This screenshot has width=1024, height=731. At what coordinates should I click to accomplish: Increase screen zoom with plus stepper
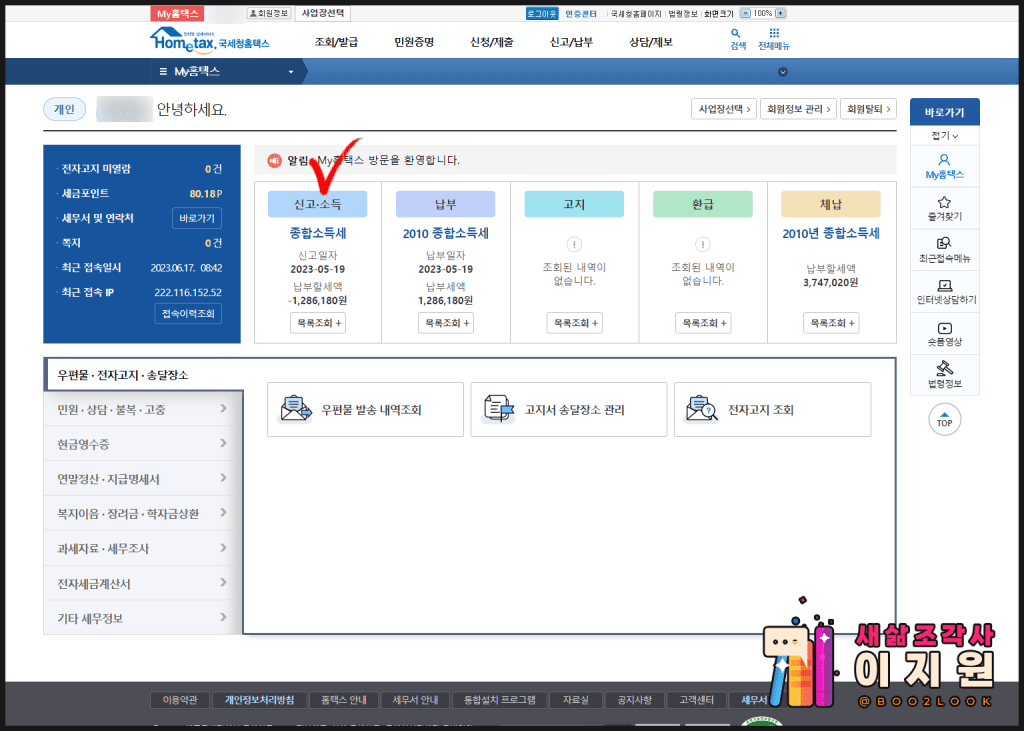tap(781, 14)
